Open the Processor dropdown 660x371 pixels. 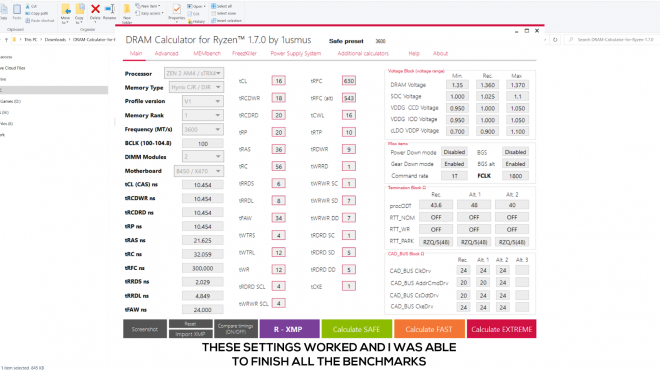(x=194, y=73)
